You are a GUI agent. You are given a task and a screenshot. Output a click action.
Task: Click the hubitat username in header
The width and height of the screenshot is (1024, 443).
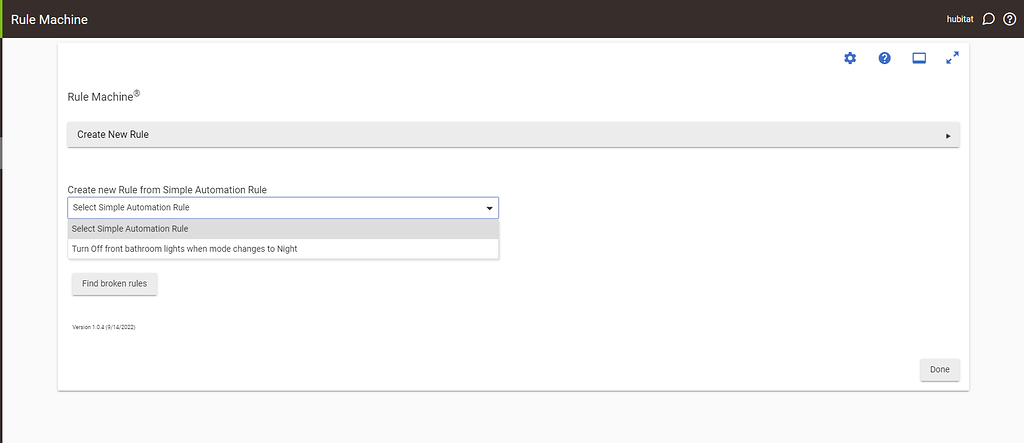coord(960,20)
